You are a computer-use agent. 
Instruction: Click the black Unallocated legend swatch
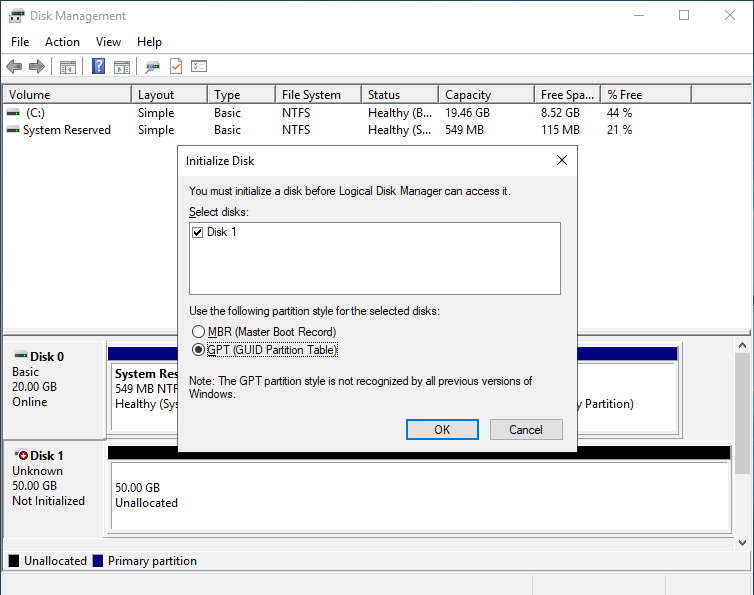click(14, 561)
